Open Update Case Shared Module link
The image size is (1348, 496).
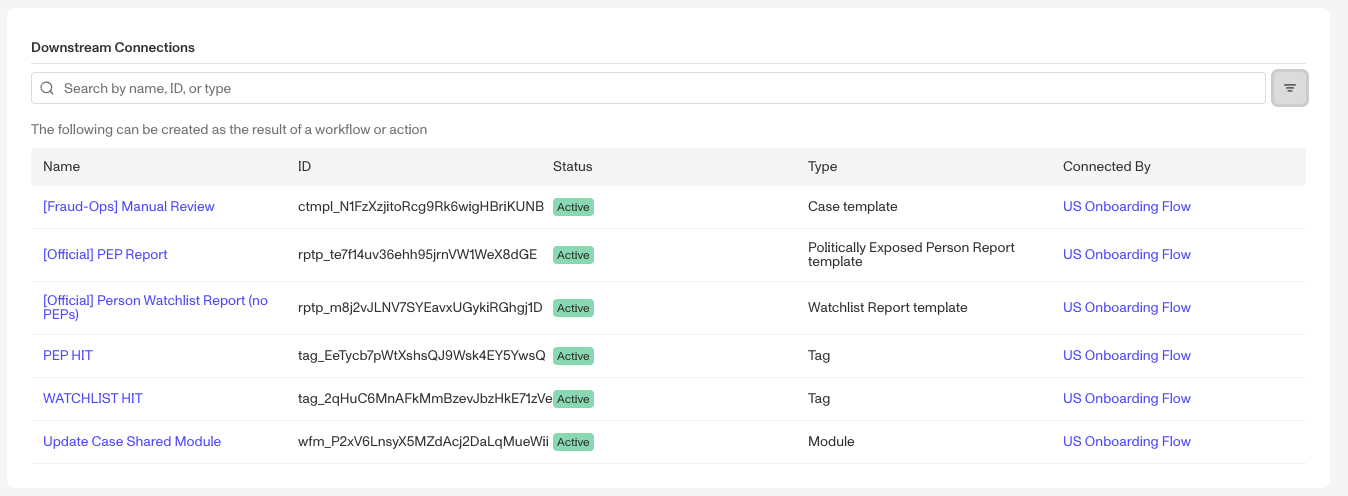click(132, 442)
